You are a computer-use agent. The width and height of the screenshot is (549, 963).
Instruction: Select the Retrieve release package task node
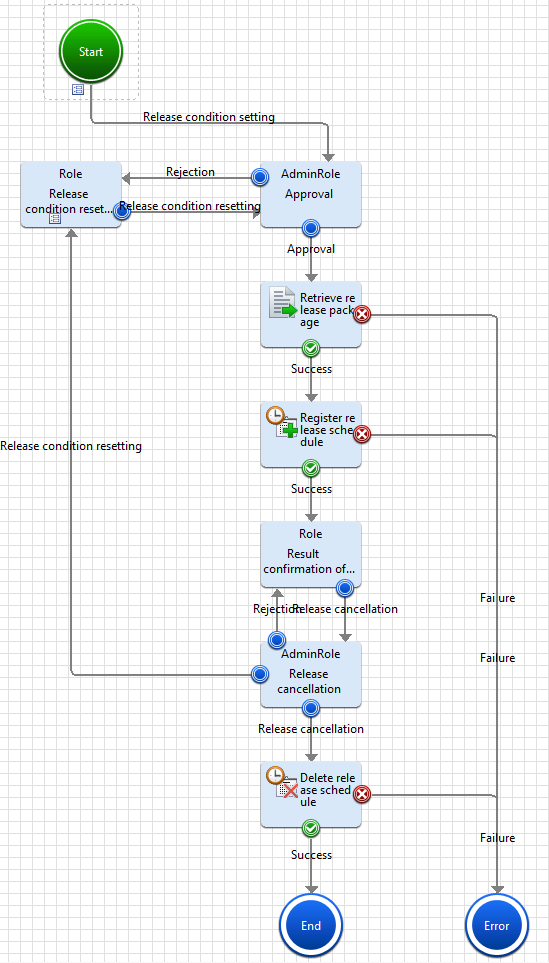pos(311,314)
